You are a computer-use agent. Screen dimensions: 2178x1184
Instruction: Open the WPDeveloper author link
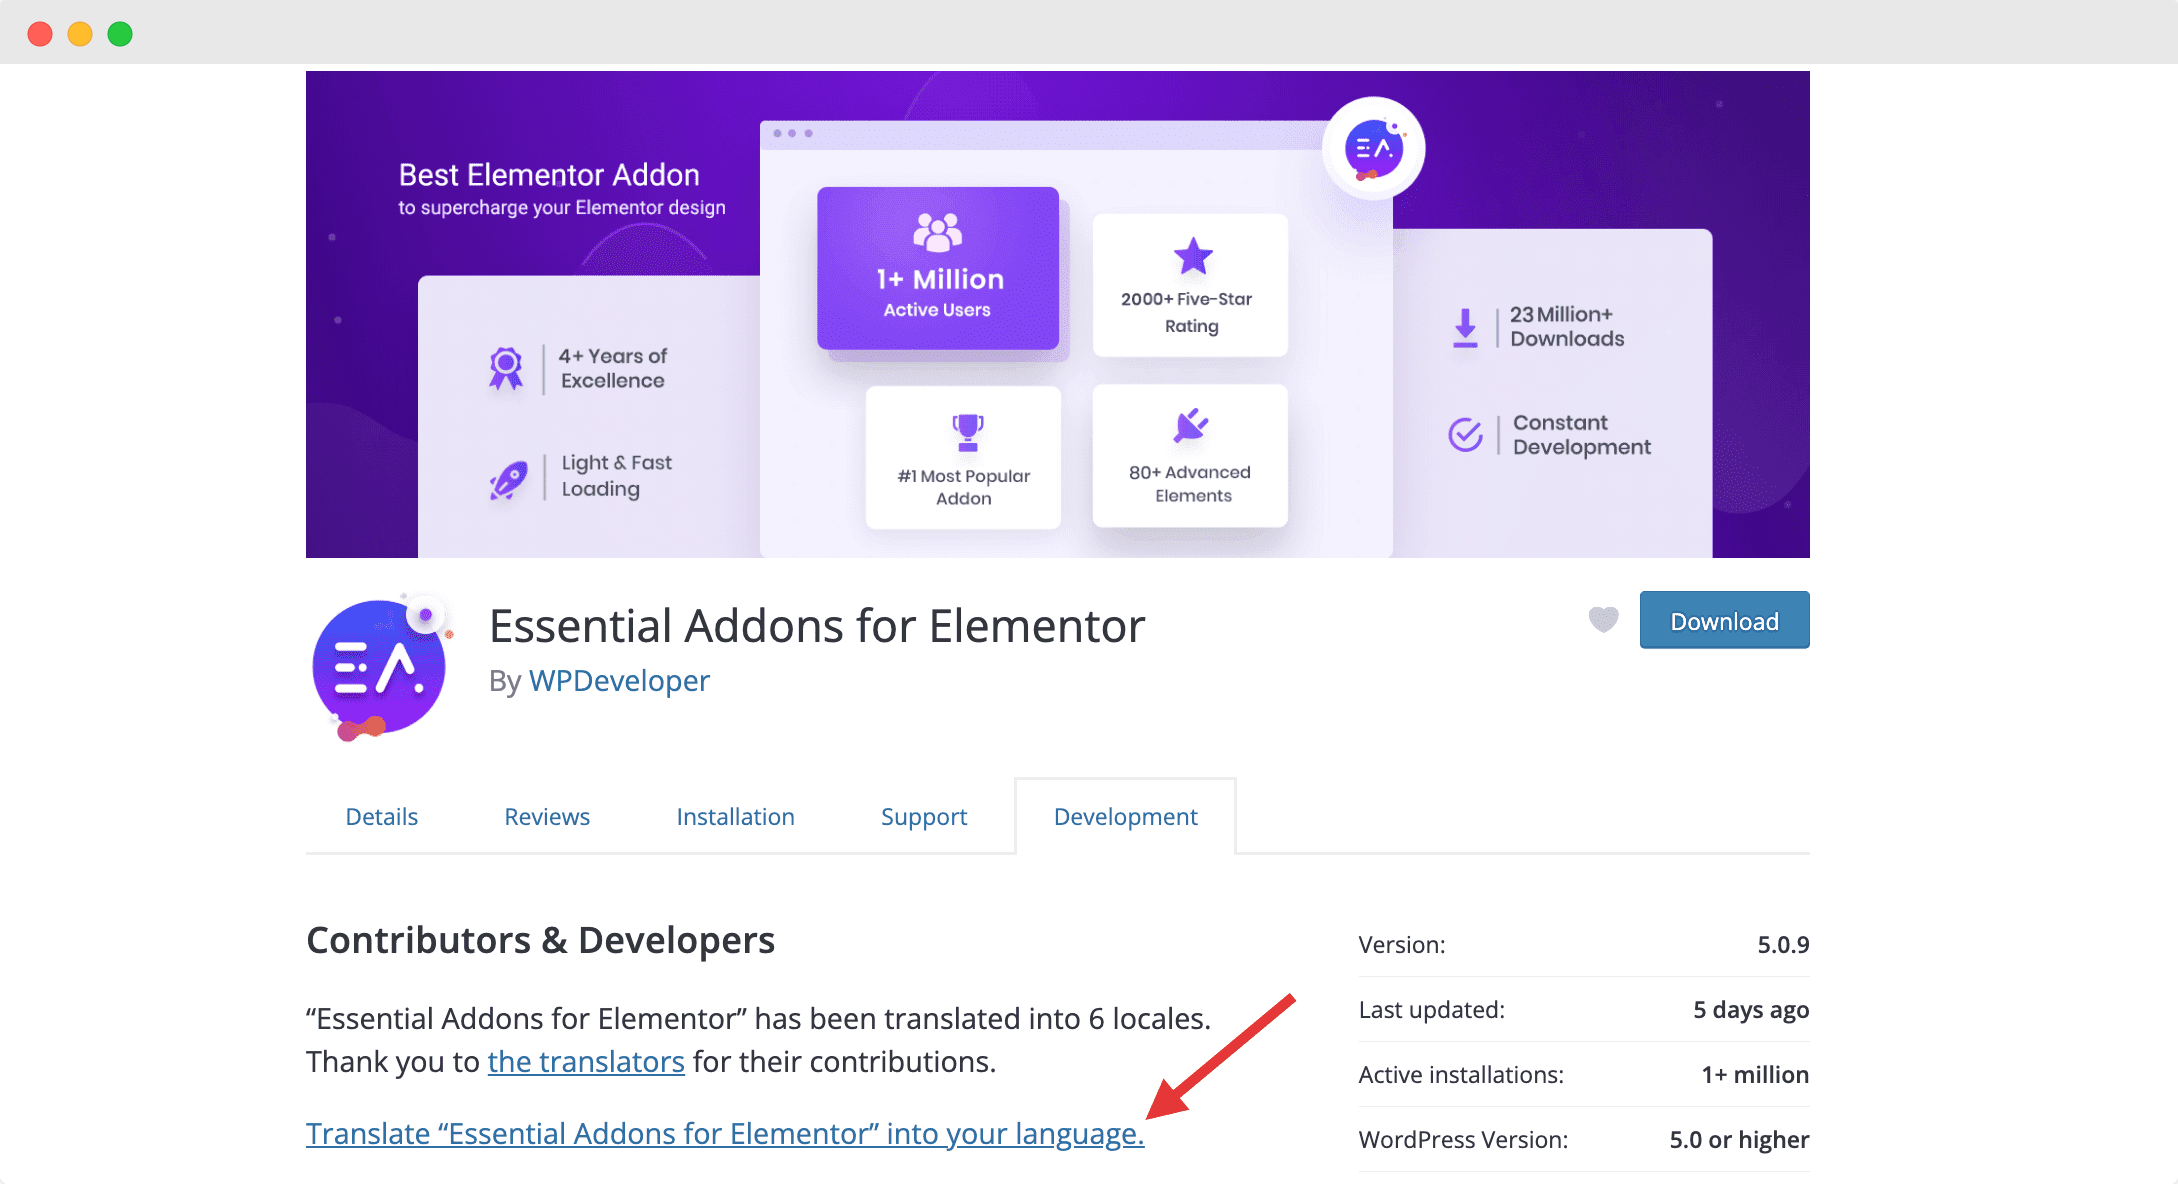[619, 681]
